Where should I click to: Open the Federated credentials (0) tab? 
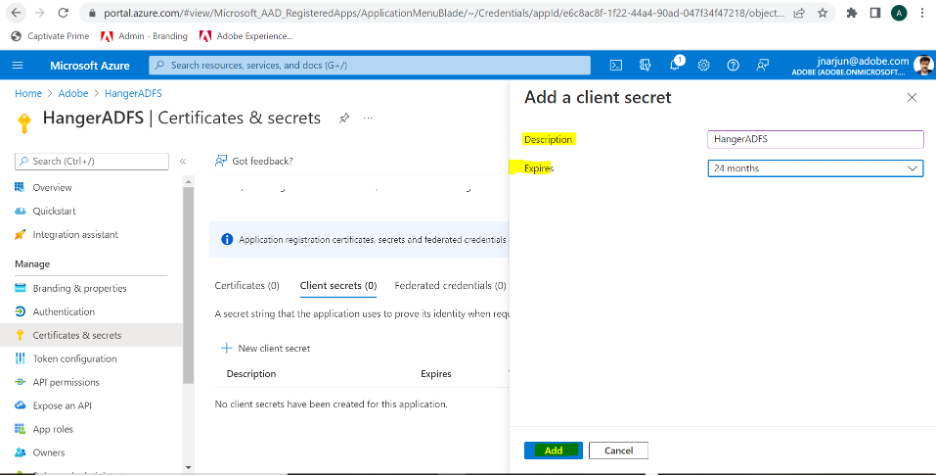point(450,285)
